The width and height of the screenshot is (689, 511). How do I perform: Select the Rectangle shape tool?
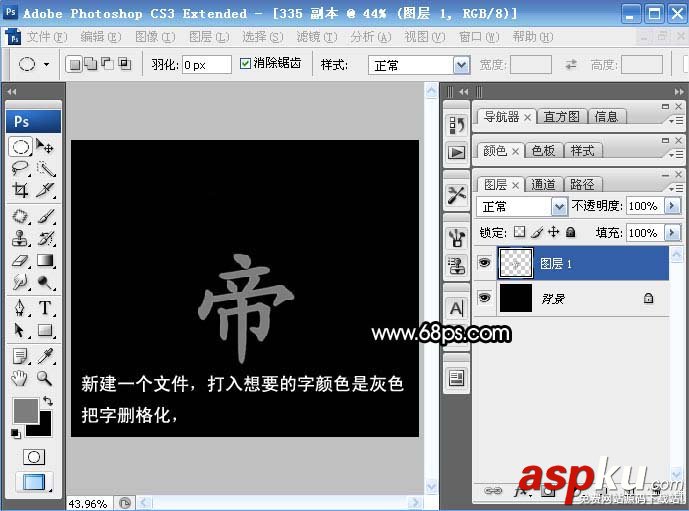pyautogui.click(x=45, y=330)
